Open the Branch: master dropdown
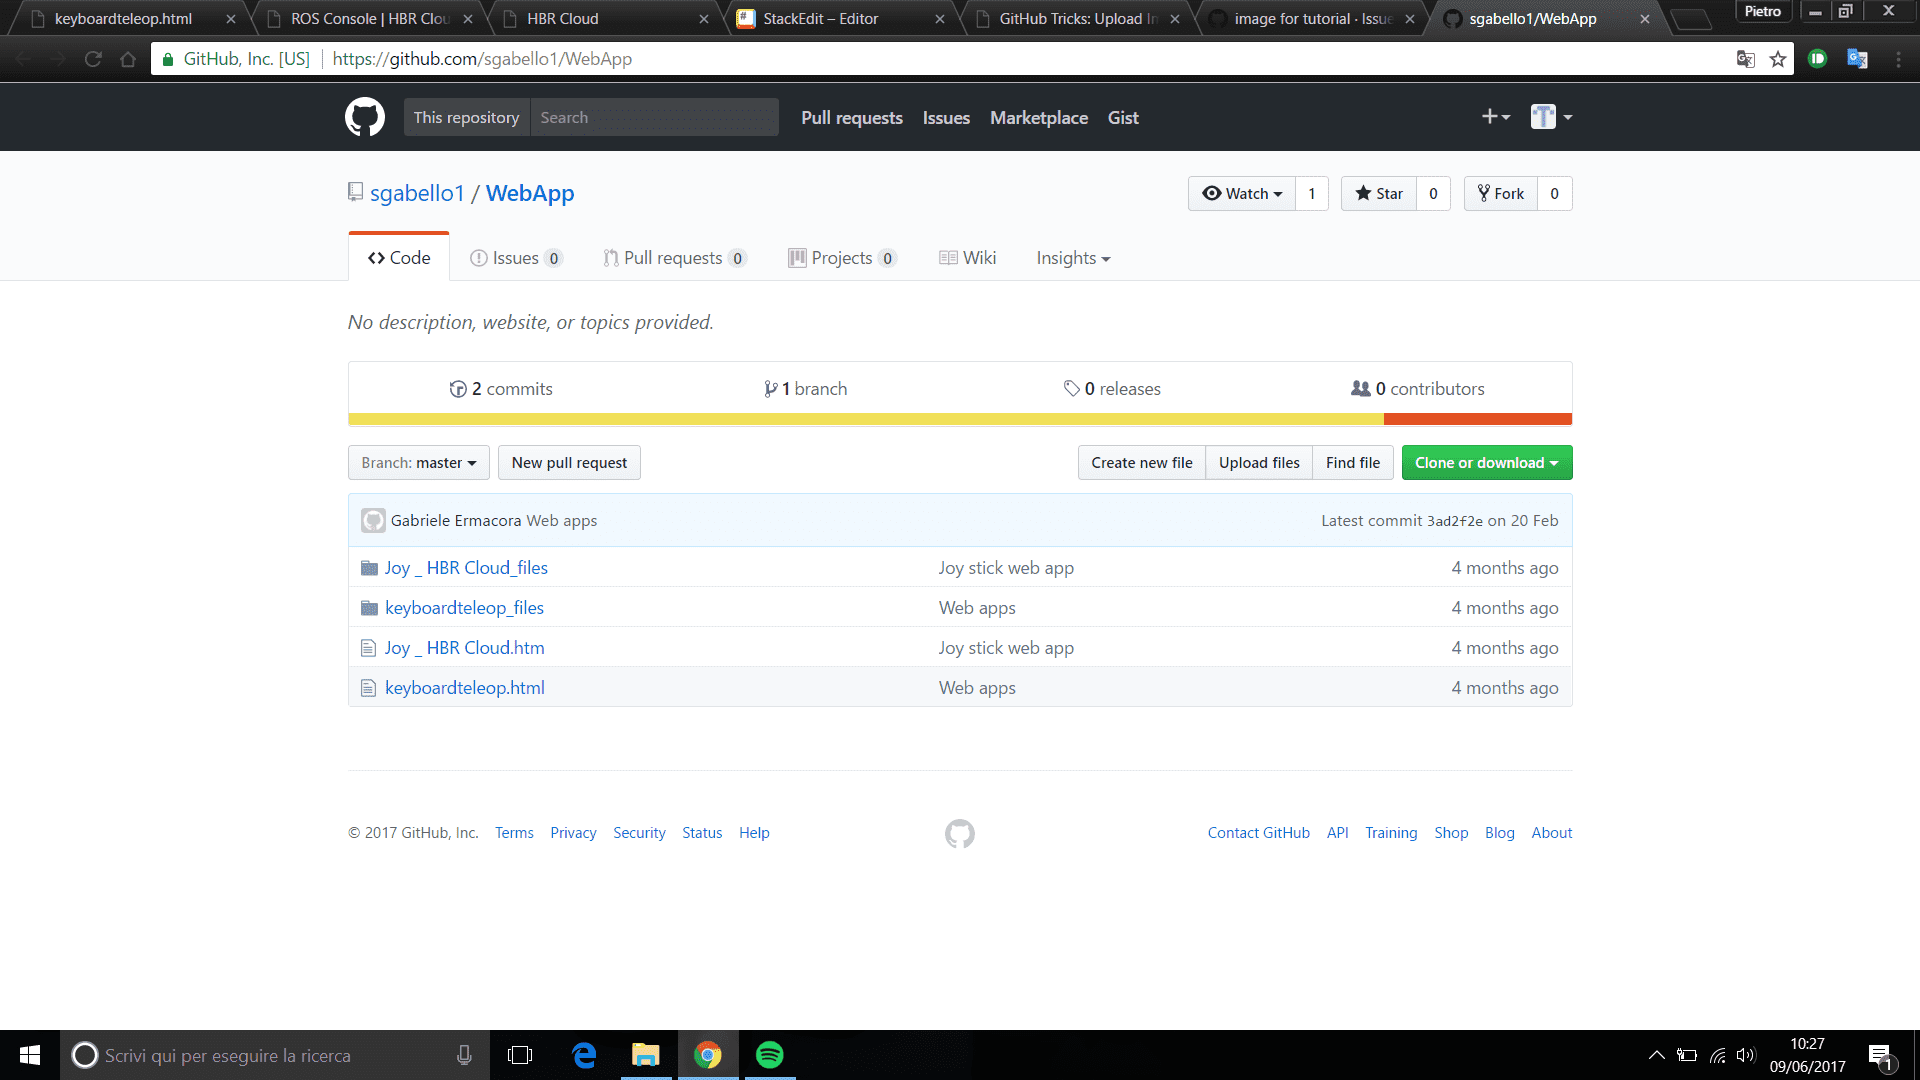Image resolution: width=1920 pixels, height=1080 pixels. [418, 463]
